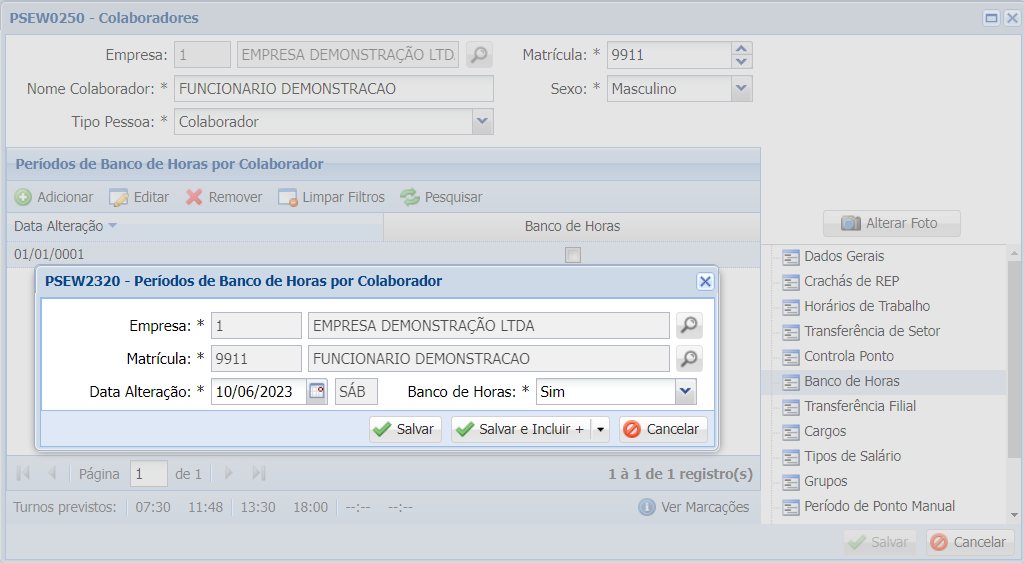Click Limpar Filtros toolbar item
Viewport: 1024px width, 563px height.
coord(331,197)
